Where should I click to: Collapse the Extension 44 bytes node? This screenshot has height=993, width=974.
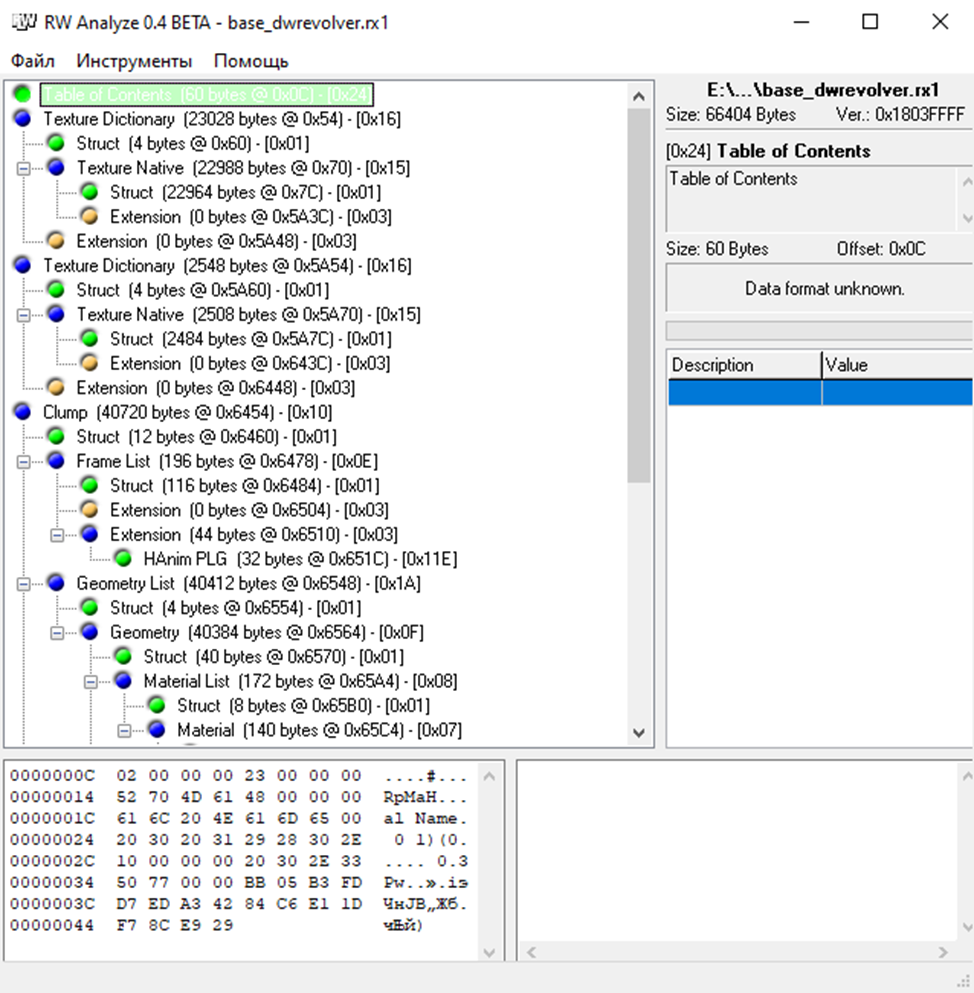tap(57, 535)
